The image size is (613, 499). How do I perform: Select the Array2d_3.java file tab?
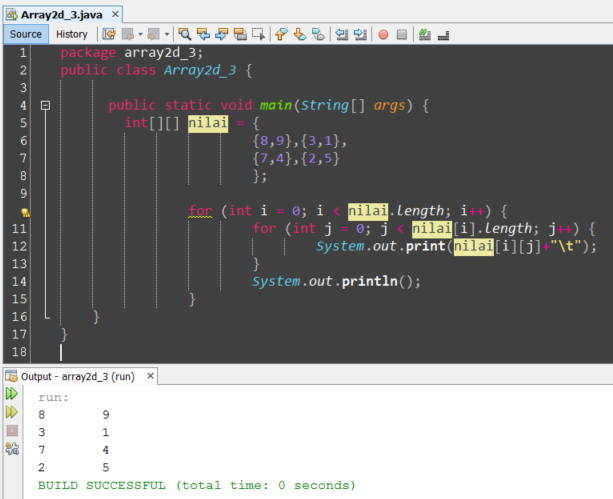tap(61, 15)
